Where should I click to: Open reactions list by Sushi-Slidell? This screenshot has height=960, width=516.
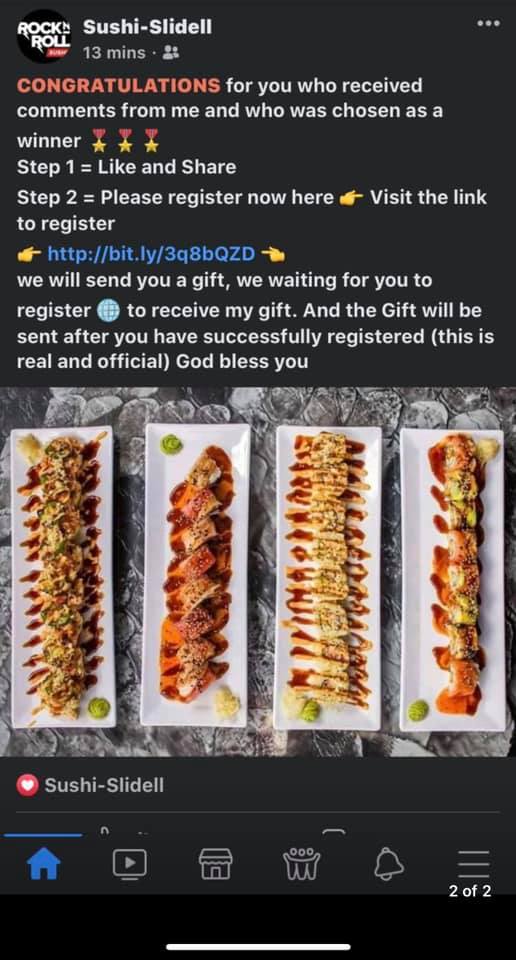pos(103,786)
